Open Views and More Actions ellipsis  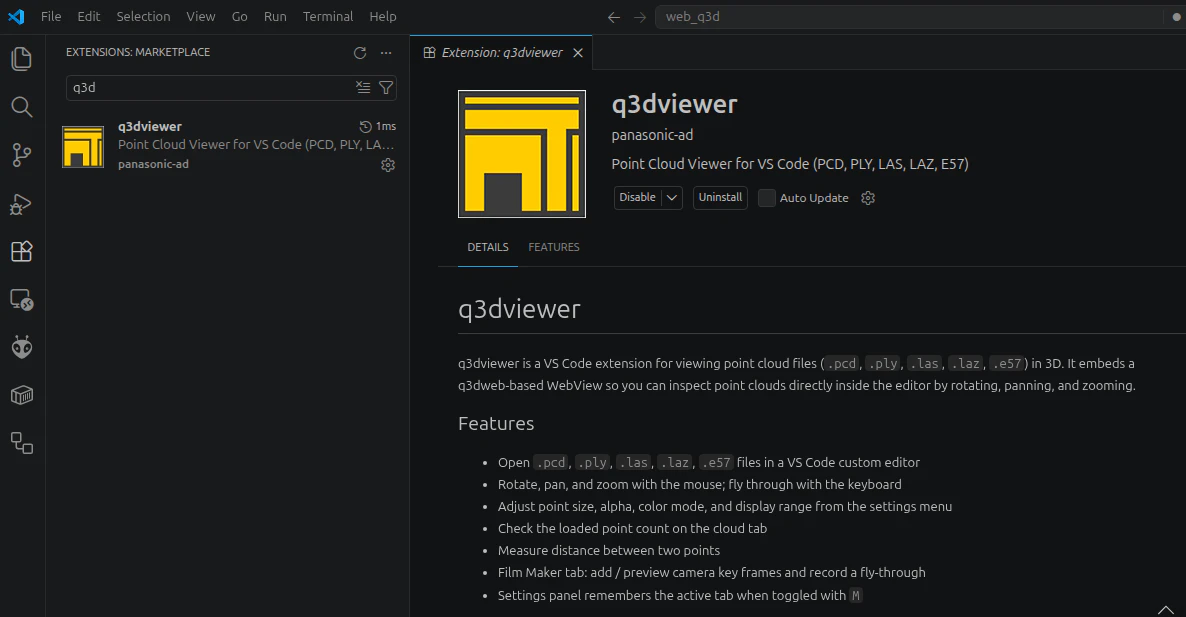pyautogui.click(x=386, y=53)
